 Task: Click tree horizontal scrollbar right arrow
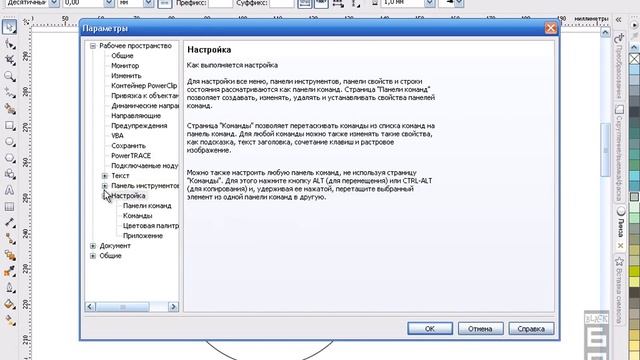(173, 307)
